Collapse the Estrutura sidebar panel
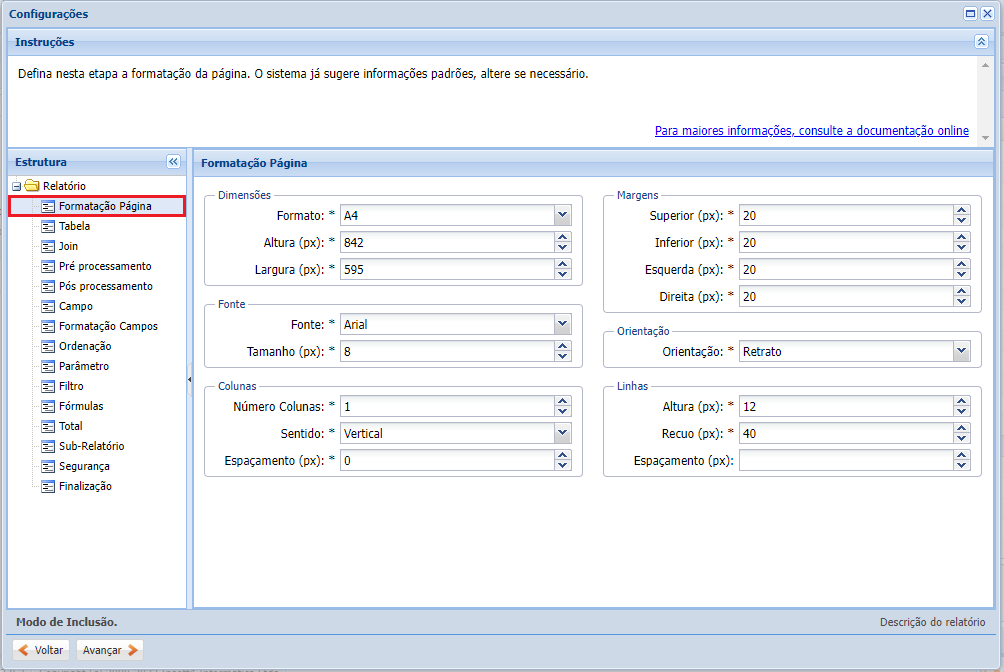 [173, 162]
